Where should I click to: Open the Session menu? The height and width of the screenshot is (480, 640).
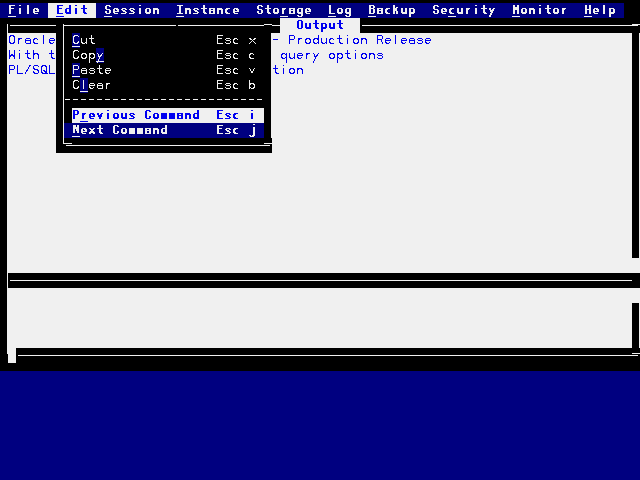coord(132,10)
